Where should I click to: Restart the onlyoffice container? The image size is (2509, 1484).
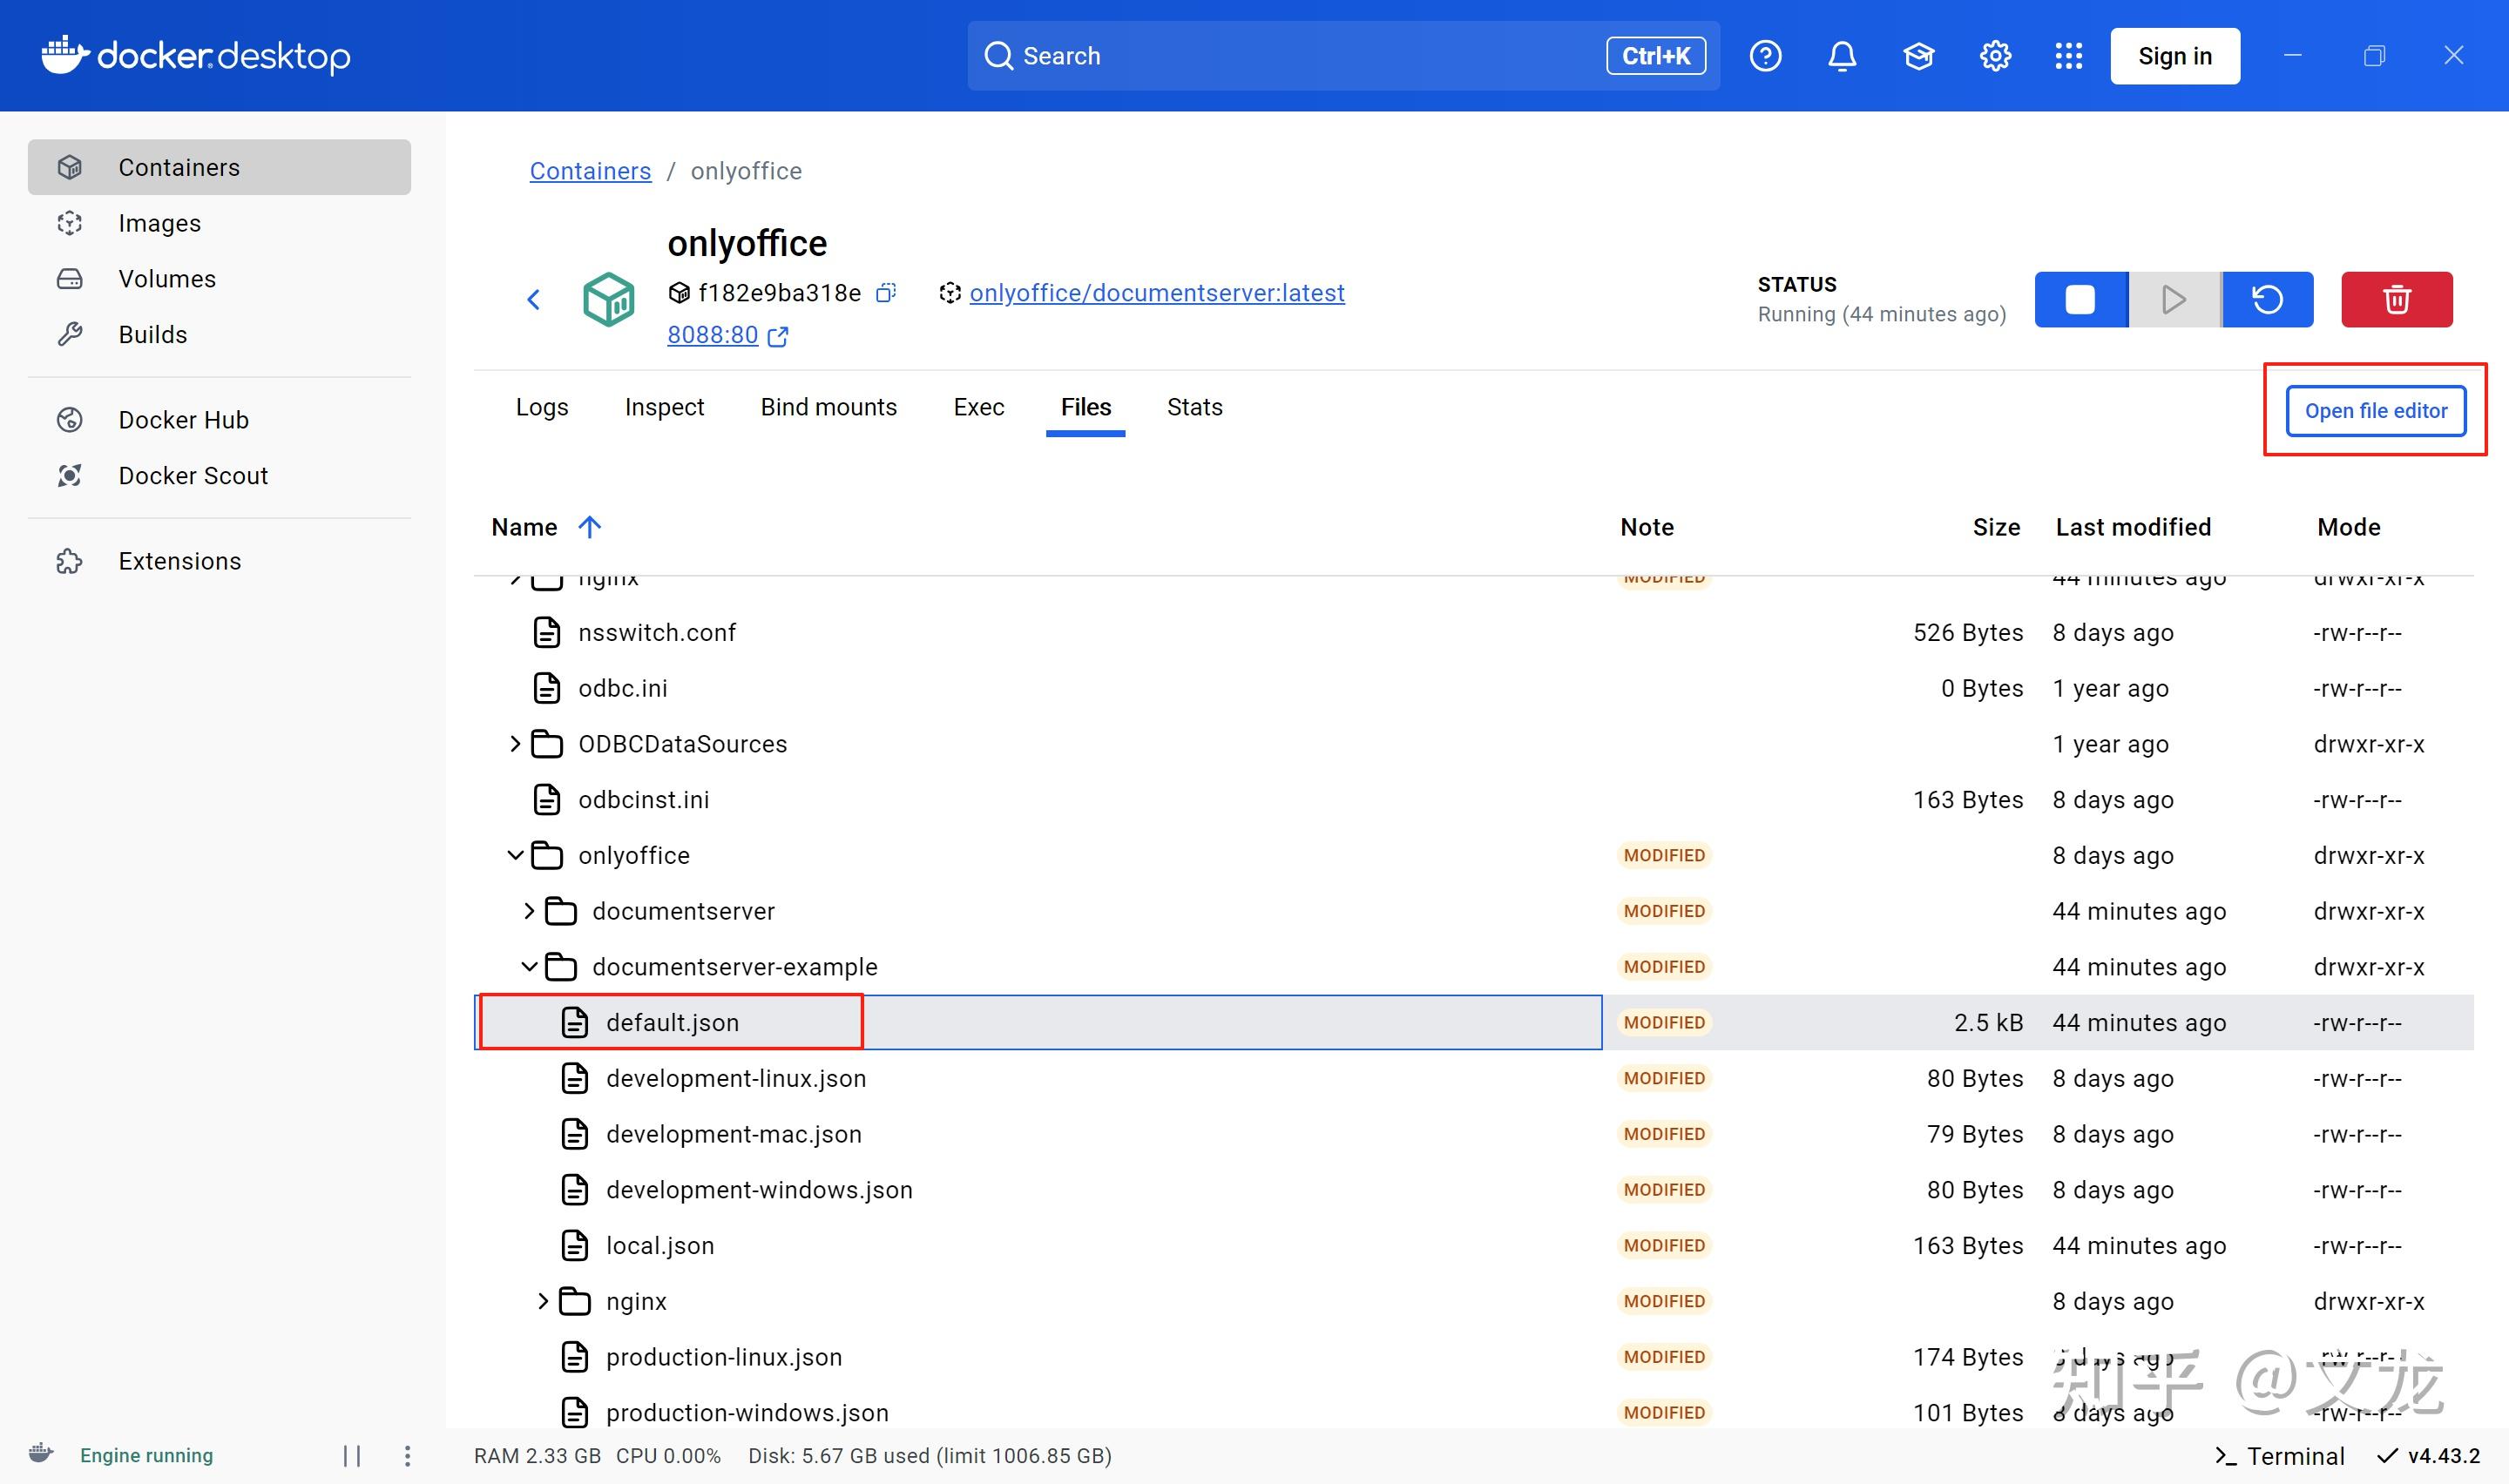click(2267, 299)
